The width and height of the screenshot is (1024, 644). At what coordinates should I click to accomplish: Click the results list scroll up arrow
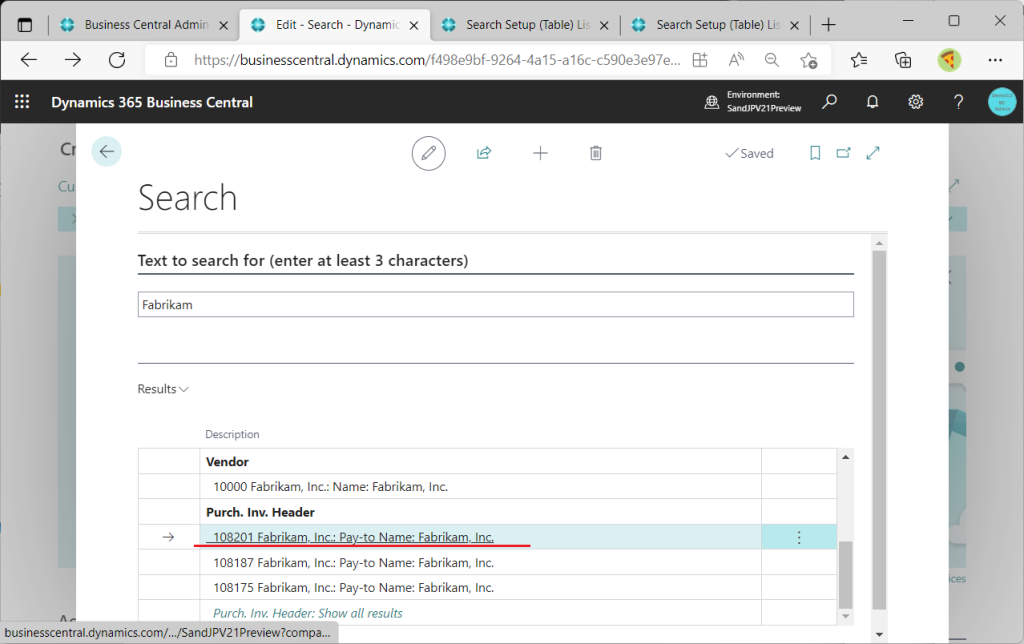pos(845,457)
